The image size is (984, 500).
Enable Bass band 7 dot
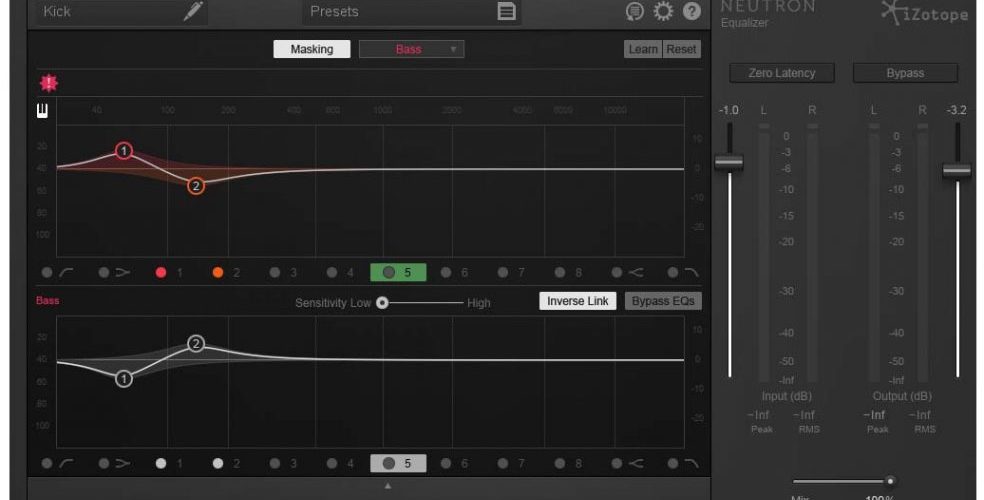[503, 464]
